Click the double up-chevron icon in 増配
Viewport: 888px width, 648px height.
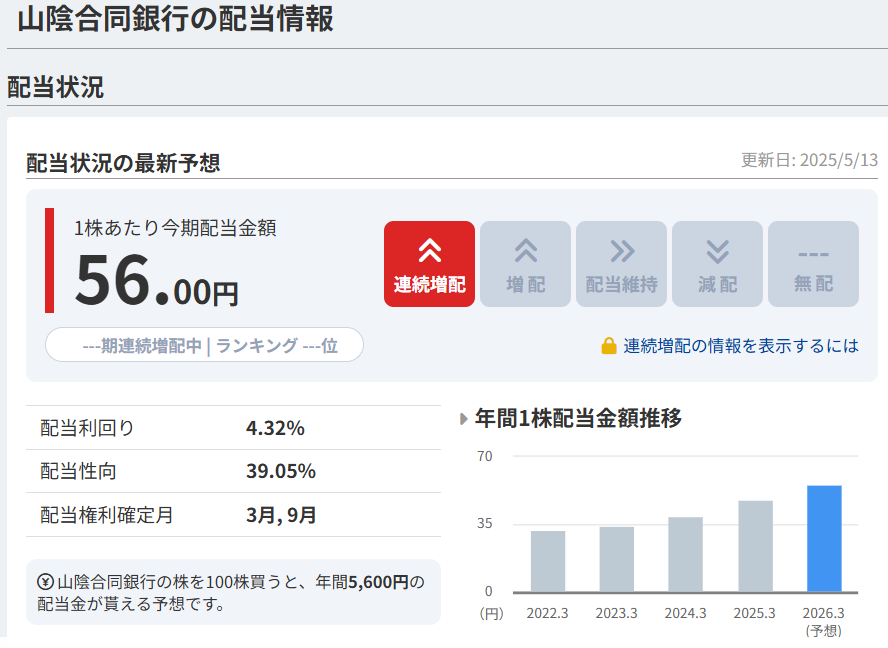point(526,250)
